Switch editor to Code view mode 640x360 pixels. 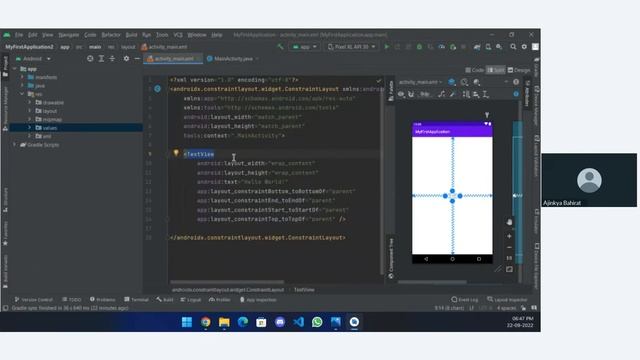click(x=475, y=70)
